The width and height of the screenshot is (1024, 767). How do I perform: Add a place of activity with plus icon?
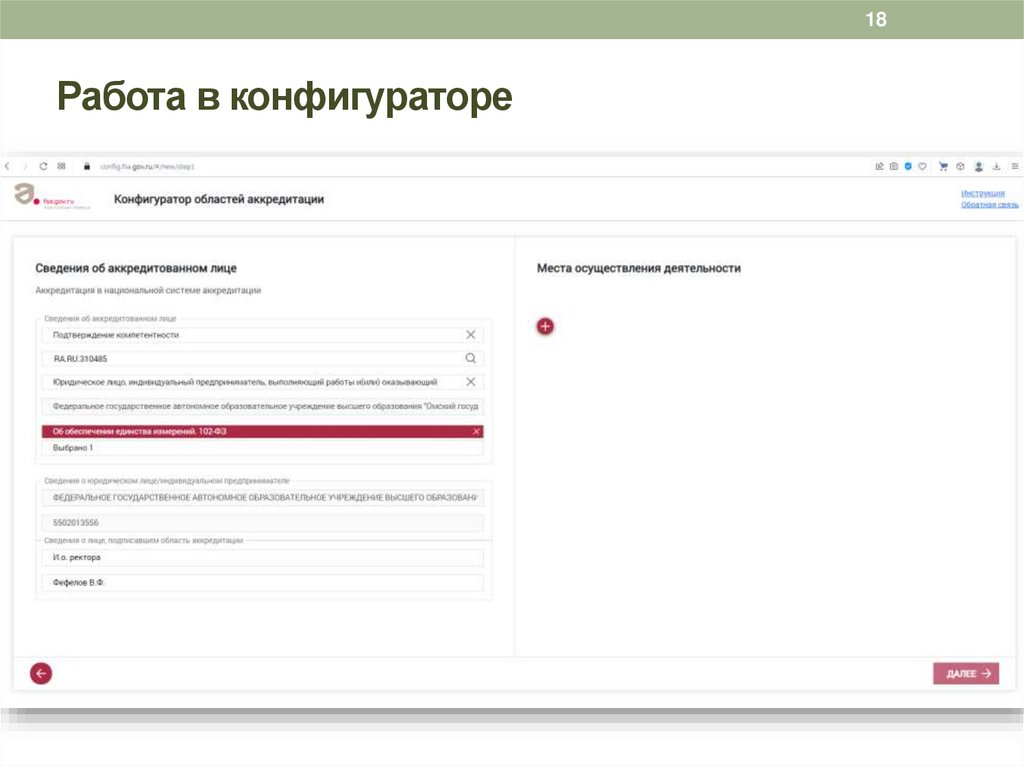[545, 326]
